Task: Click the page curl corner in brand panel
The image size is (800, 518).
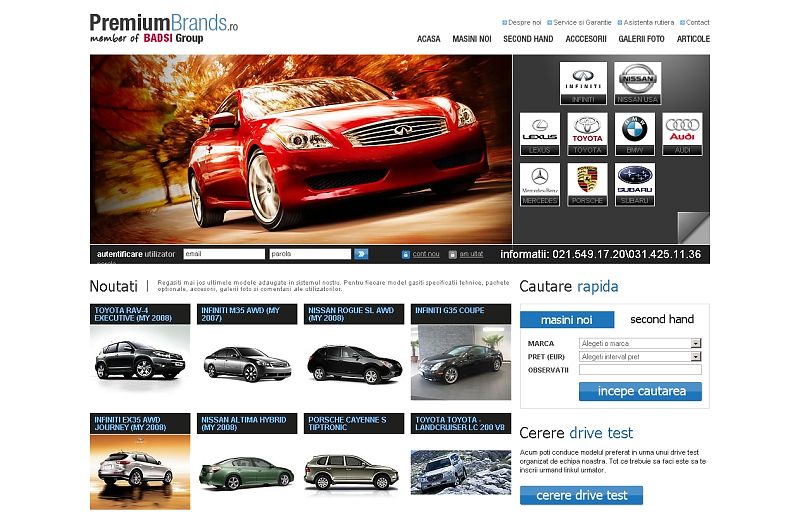Action: [x=694, y=228]
